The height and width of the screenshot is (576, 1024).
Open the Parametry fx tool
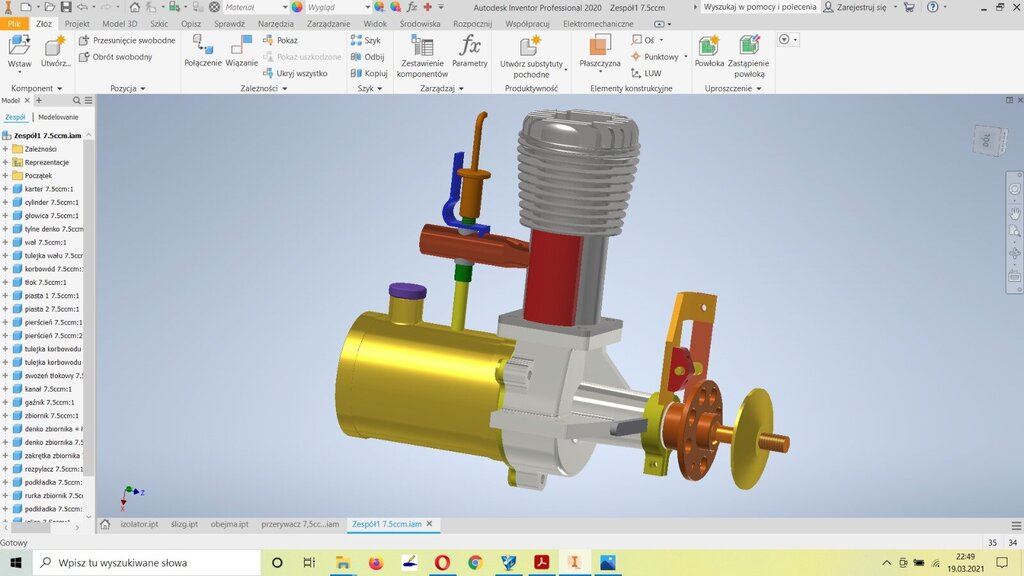(469, 50)
